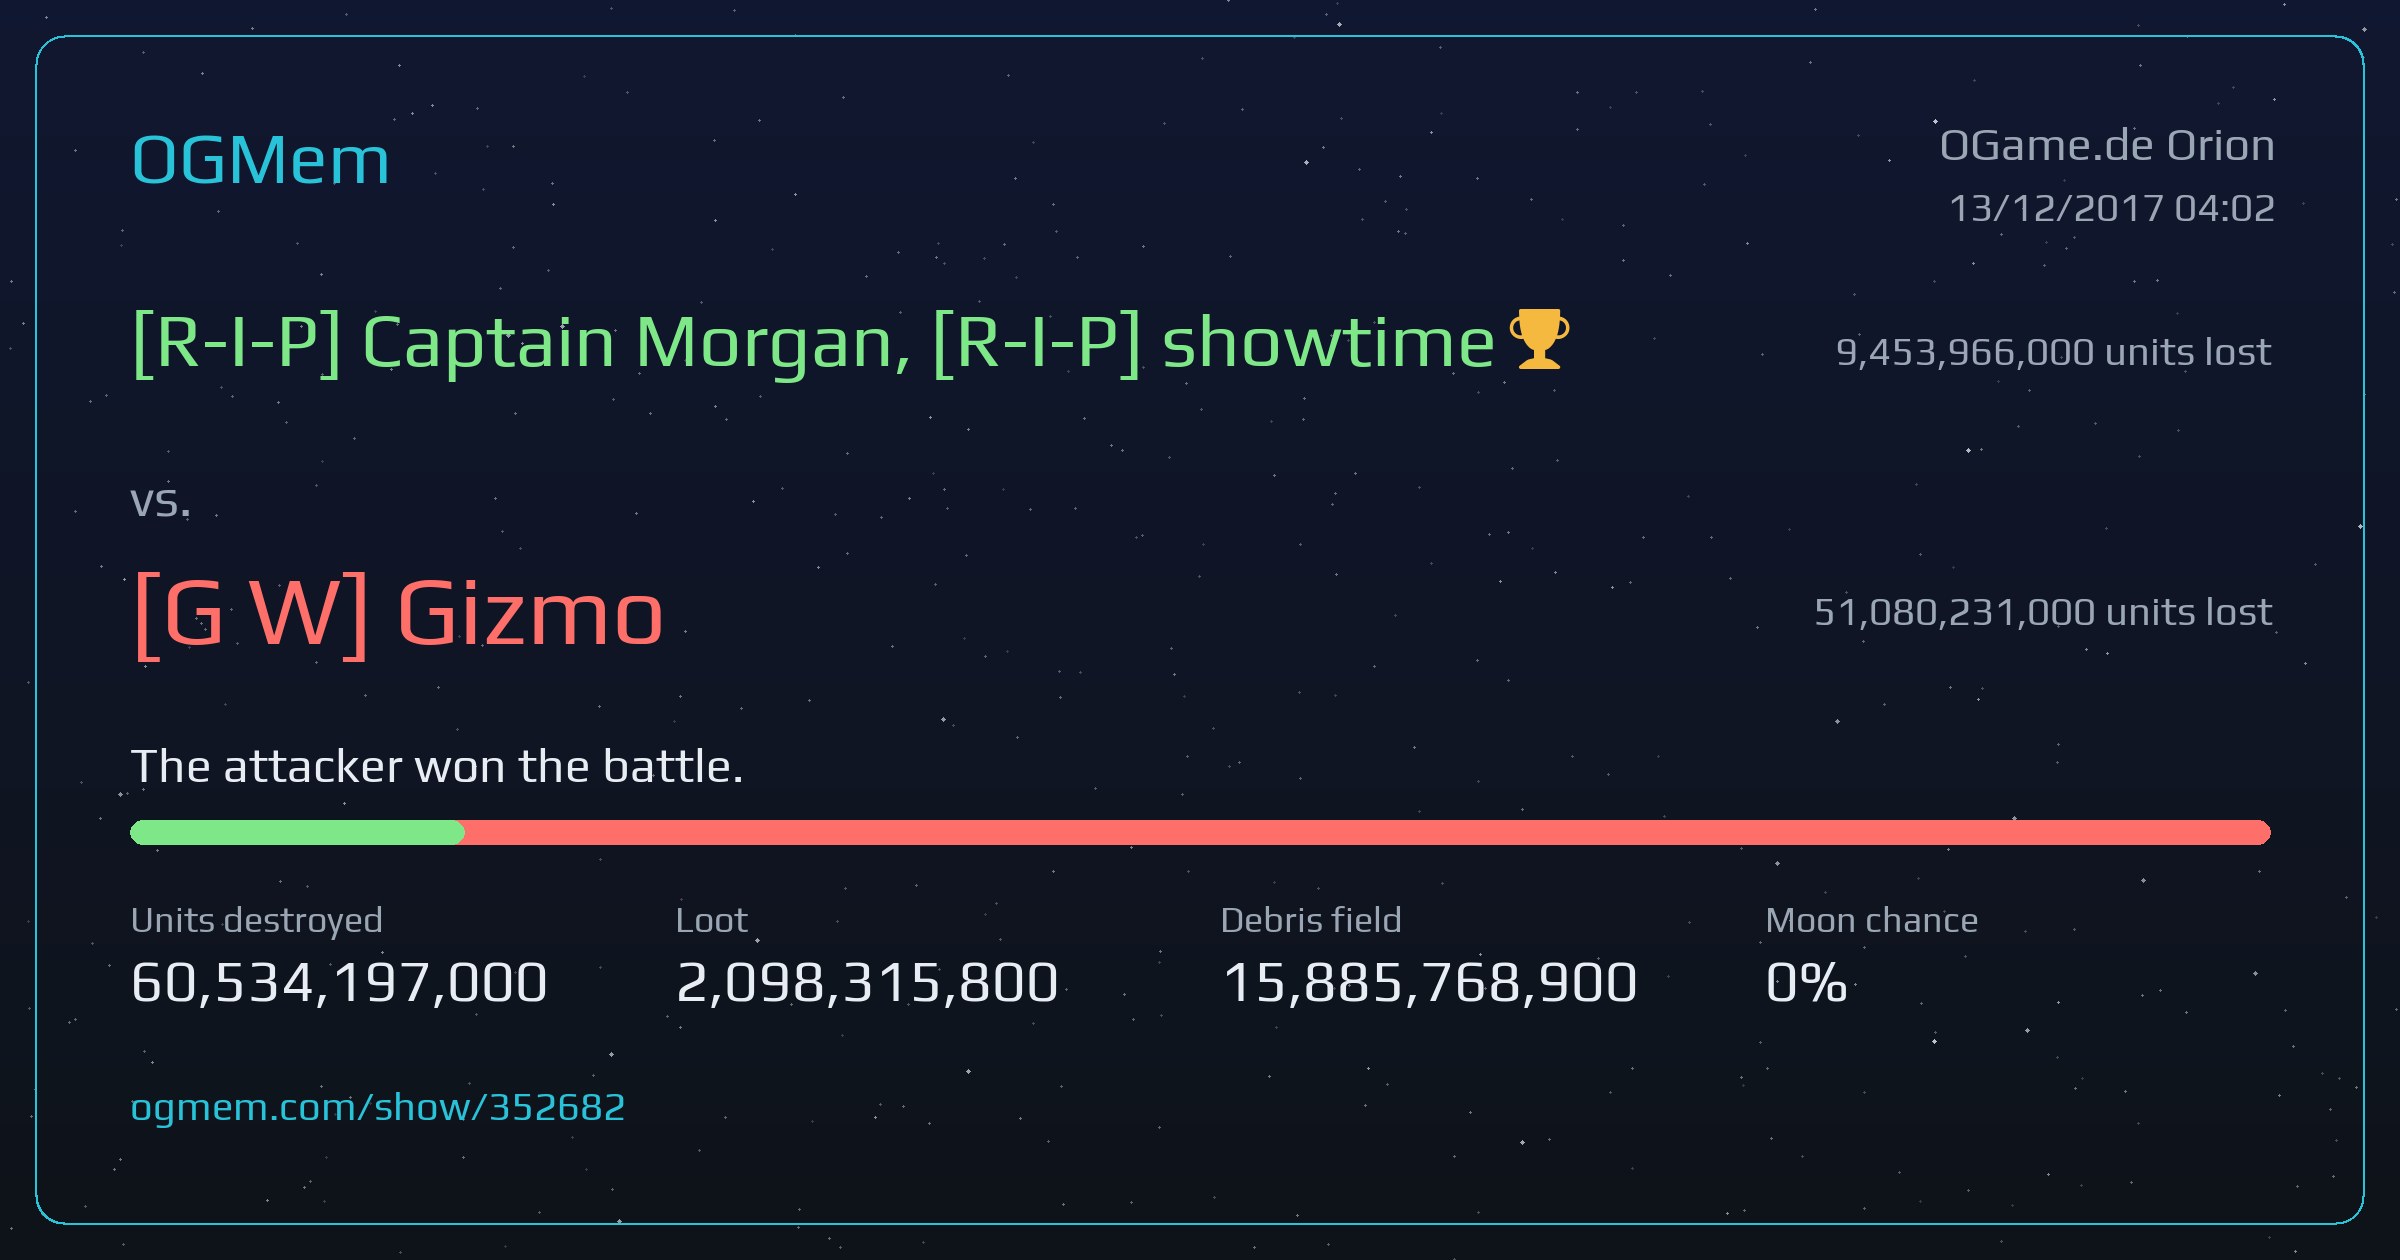Click the defender name [G W] Gizmo
The width and height of the screenshot is (2400, 1260).
click(398, 614)
